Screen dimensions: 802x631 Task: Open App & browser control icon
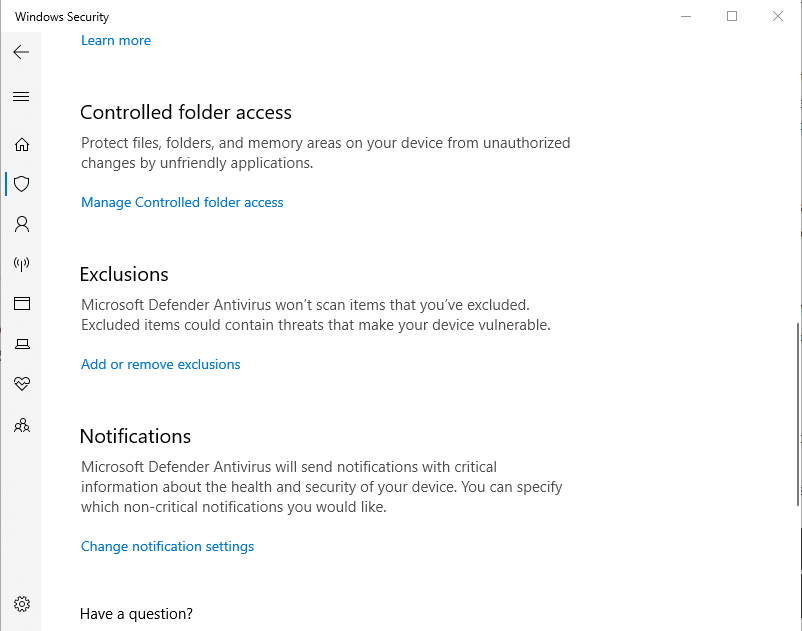[21, 304]
